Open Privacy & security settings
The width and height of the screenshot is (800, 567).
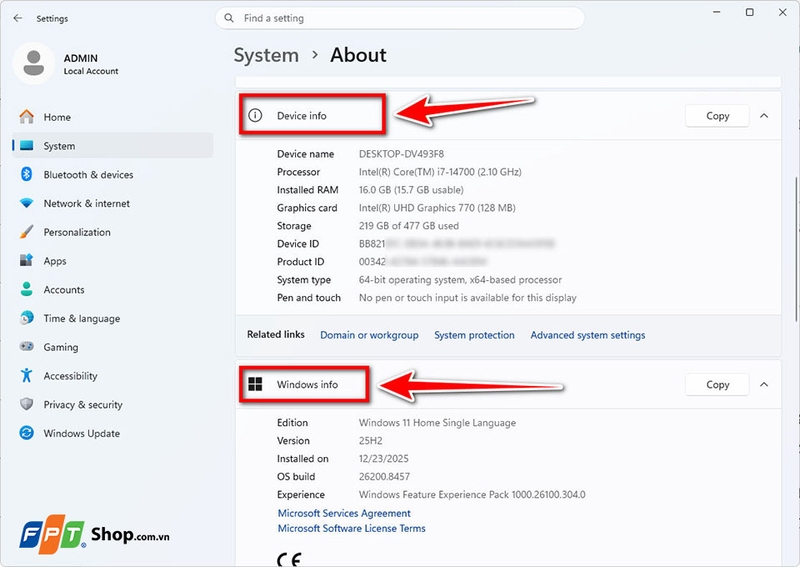click(x=112, y=404)
